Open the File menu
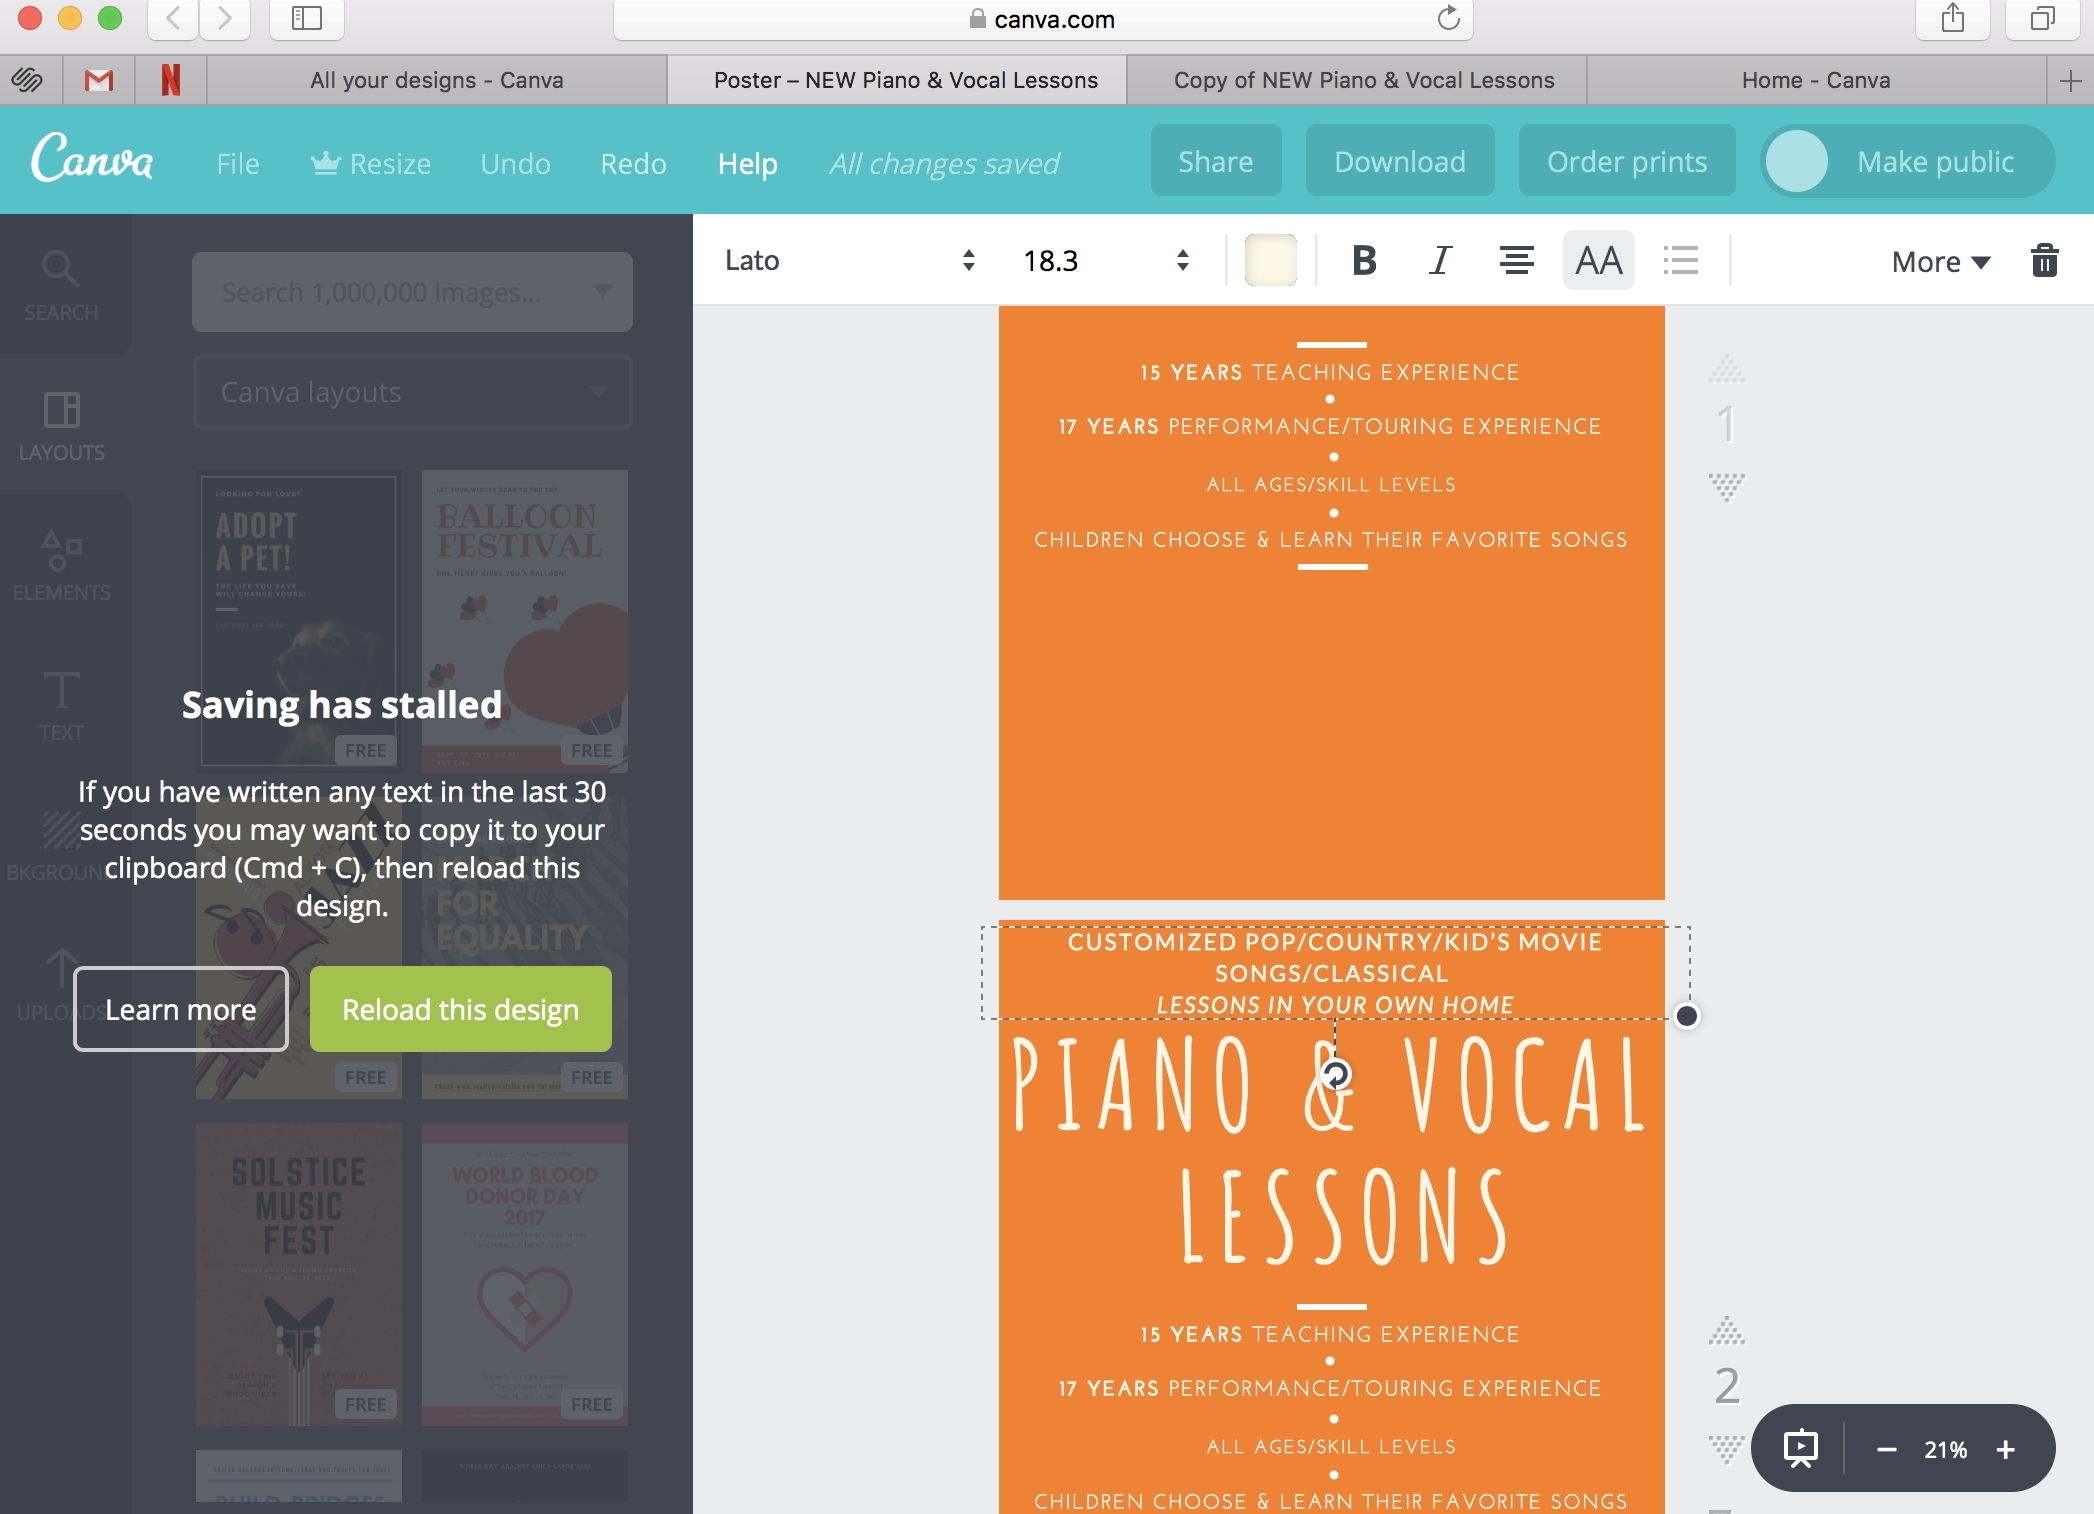 (238, 163)
